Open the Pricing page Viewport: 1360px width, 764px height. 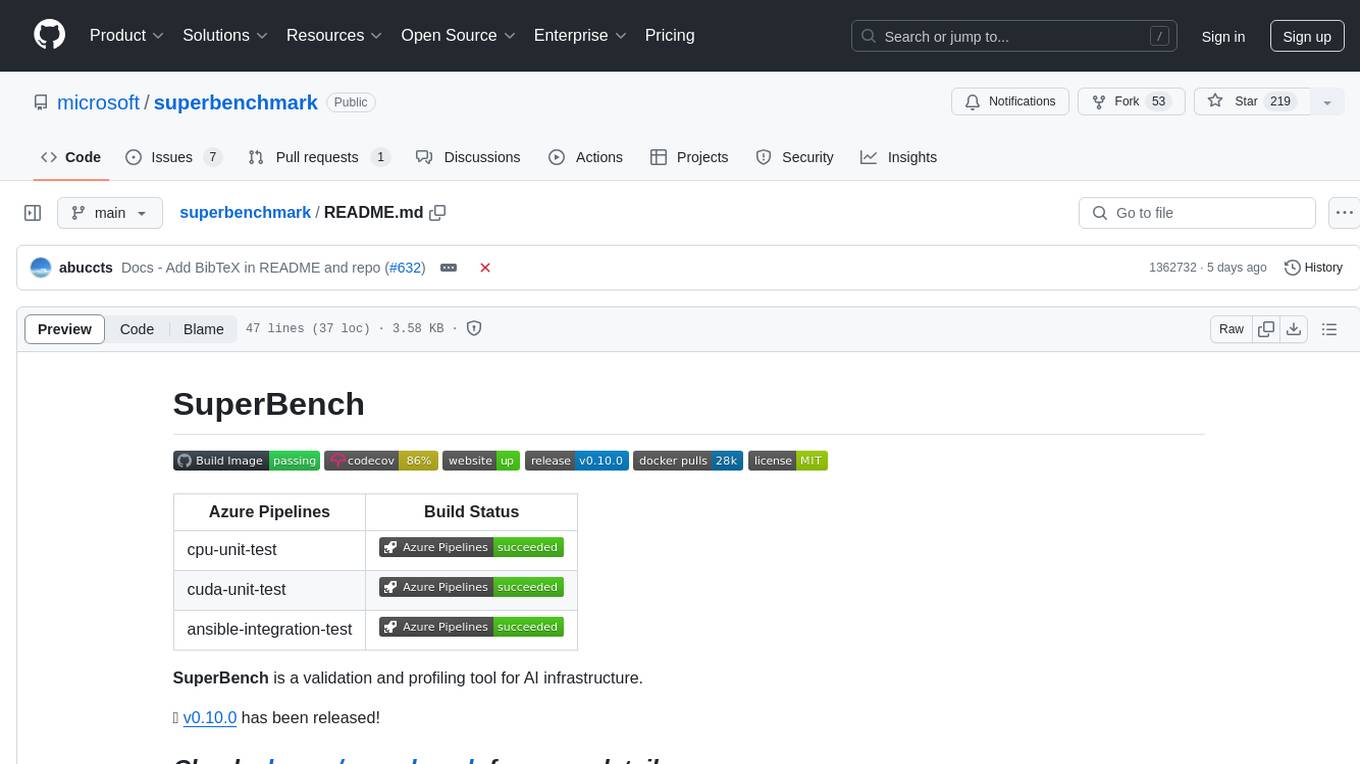point(670,35)
